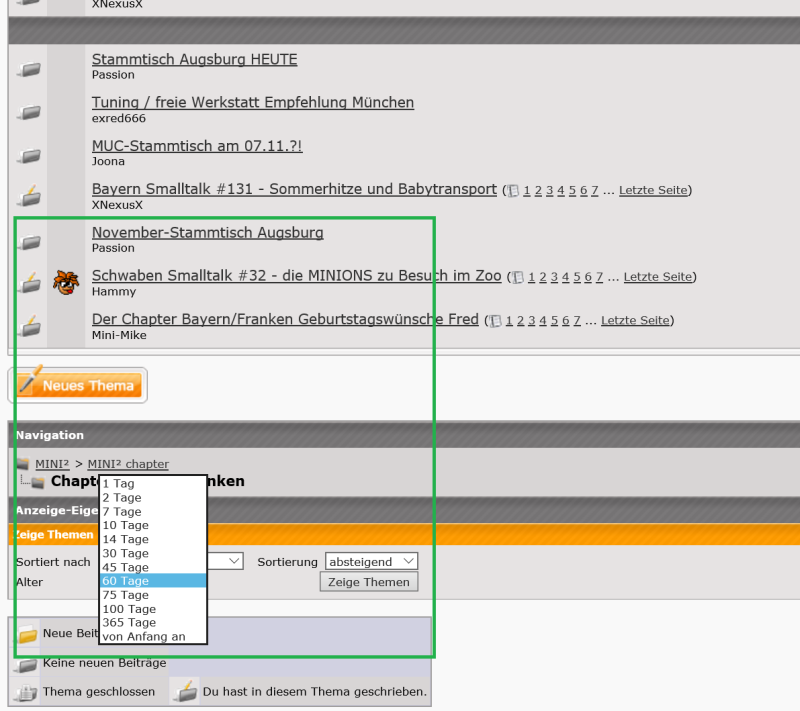
Task: Click folder icon beside Bayern Smalltalk #131
Action: (x=29, y=197)
